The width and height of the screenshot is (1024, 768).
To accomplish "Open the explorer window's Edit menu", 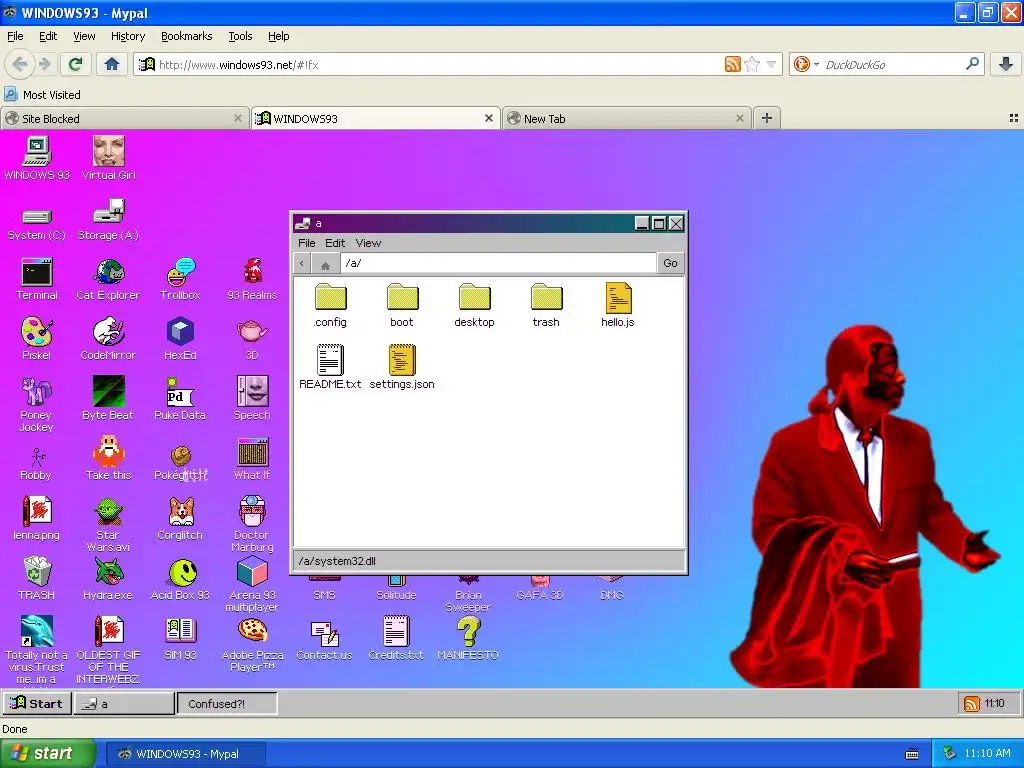I will 335,243.
